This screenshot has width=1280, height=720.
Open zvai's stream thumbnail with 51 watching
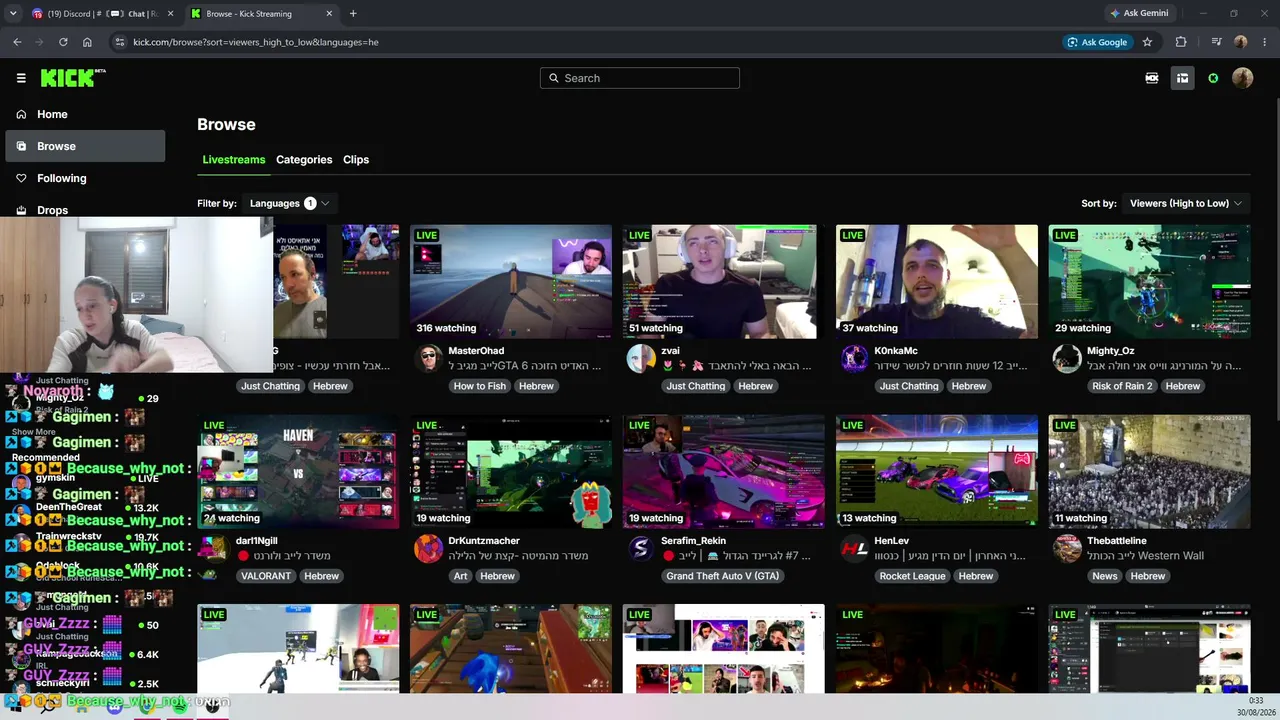click(x=723, y=282)
